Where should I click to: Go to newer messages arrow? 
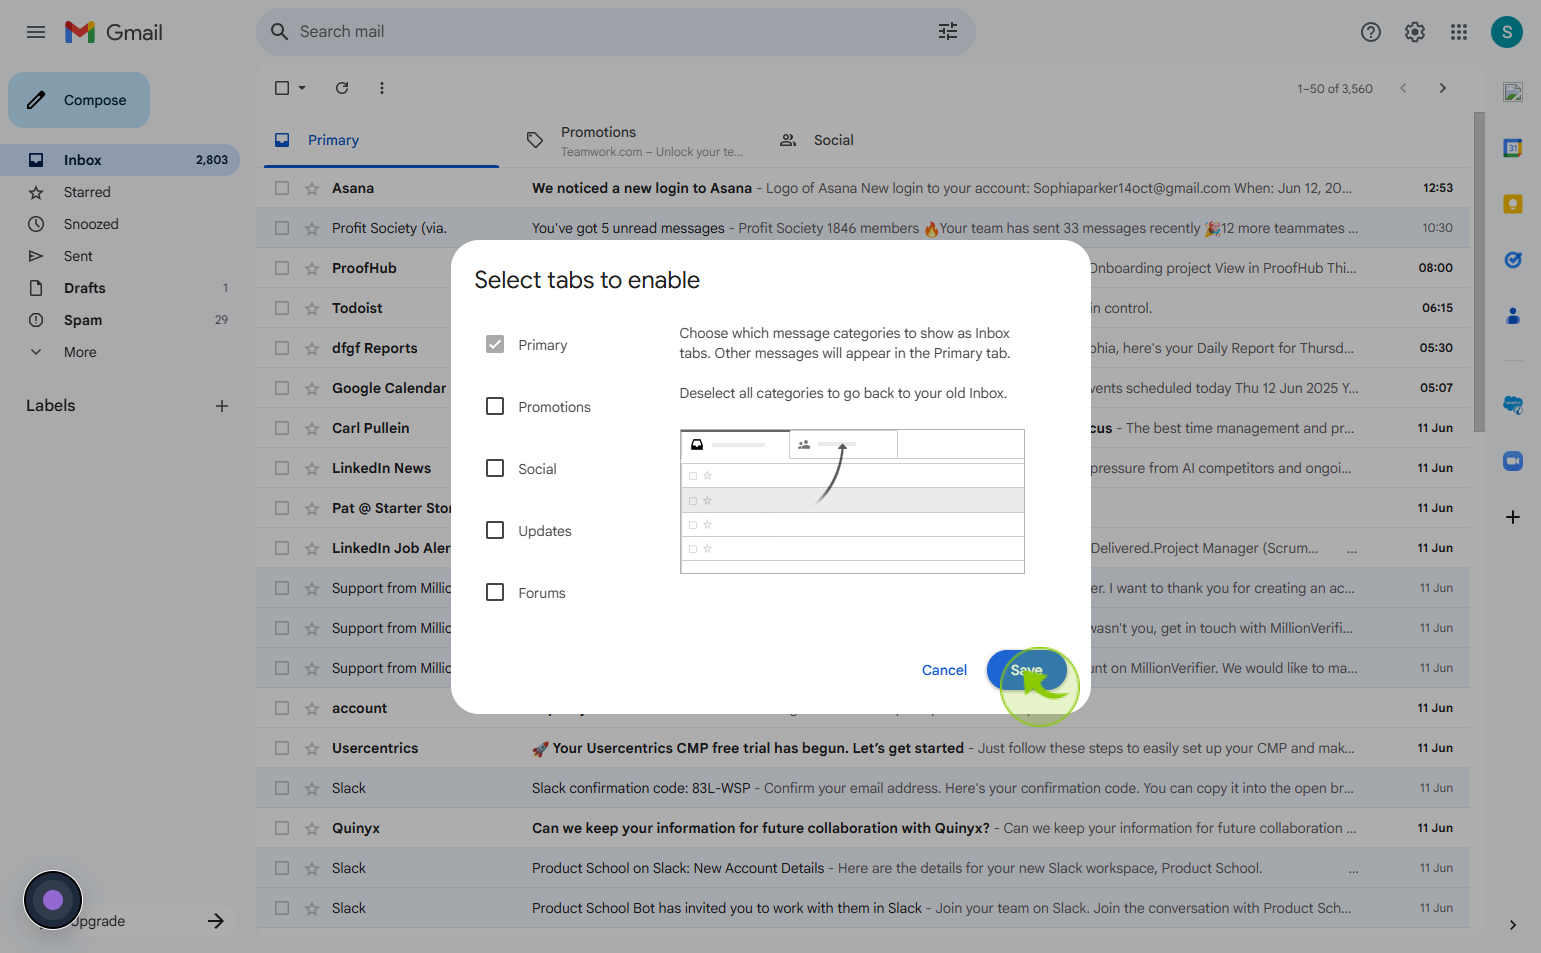(x=1403, y=88)
